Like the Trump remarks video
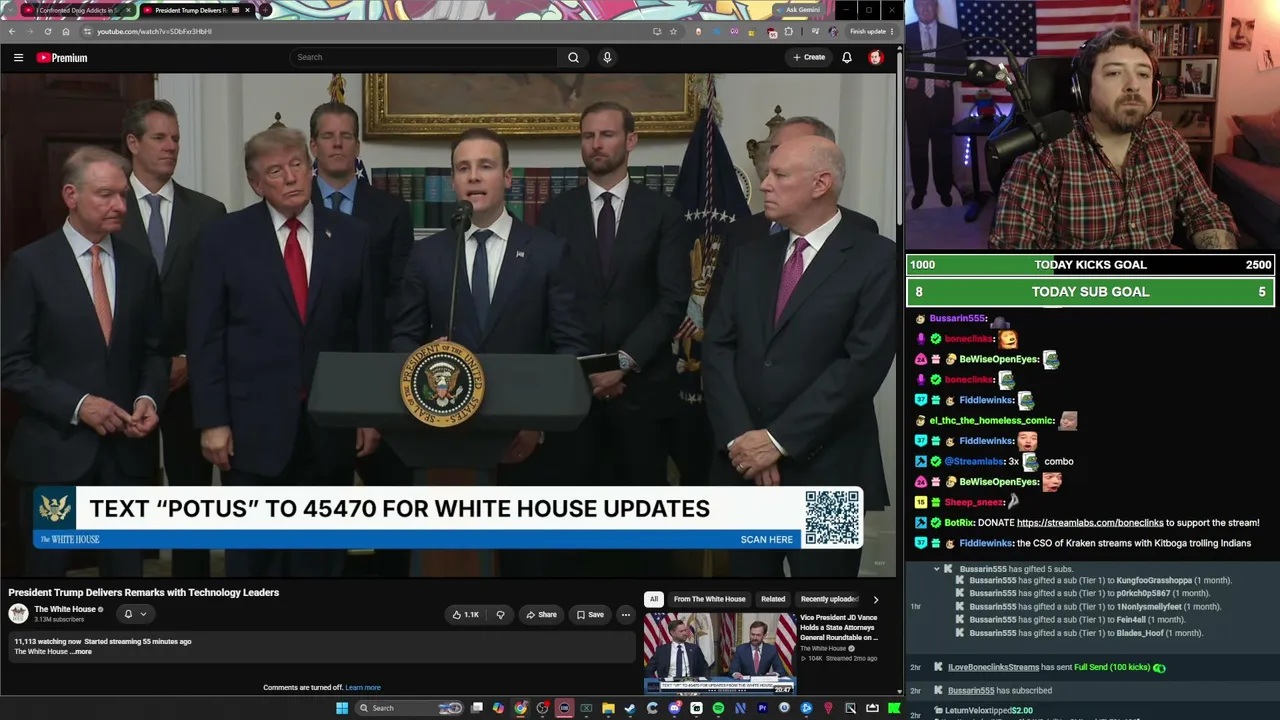The image size is (1280, 720). tap(465, 615)
